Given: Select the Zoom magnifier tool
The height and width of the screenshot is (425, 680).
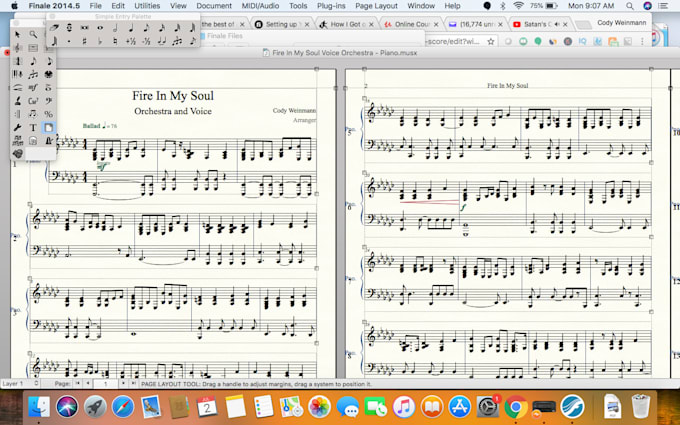Looking at the screenshot, I should [33, 34].
